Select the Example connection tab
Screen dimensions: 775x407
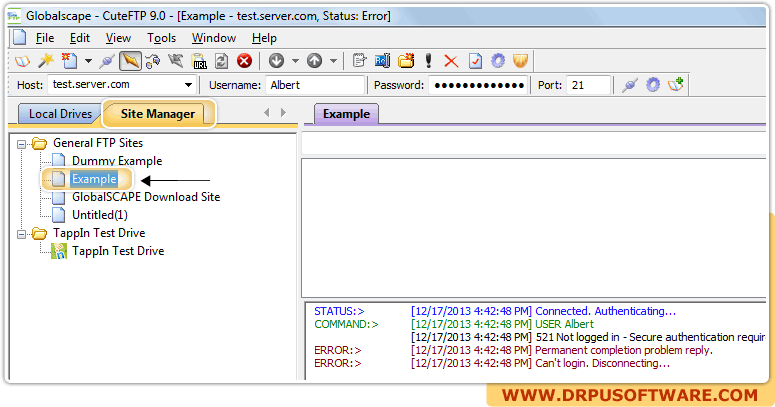pyautogui.click(x=346, y=114)
